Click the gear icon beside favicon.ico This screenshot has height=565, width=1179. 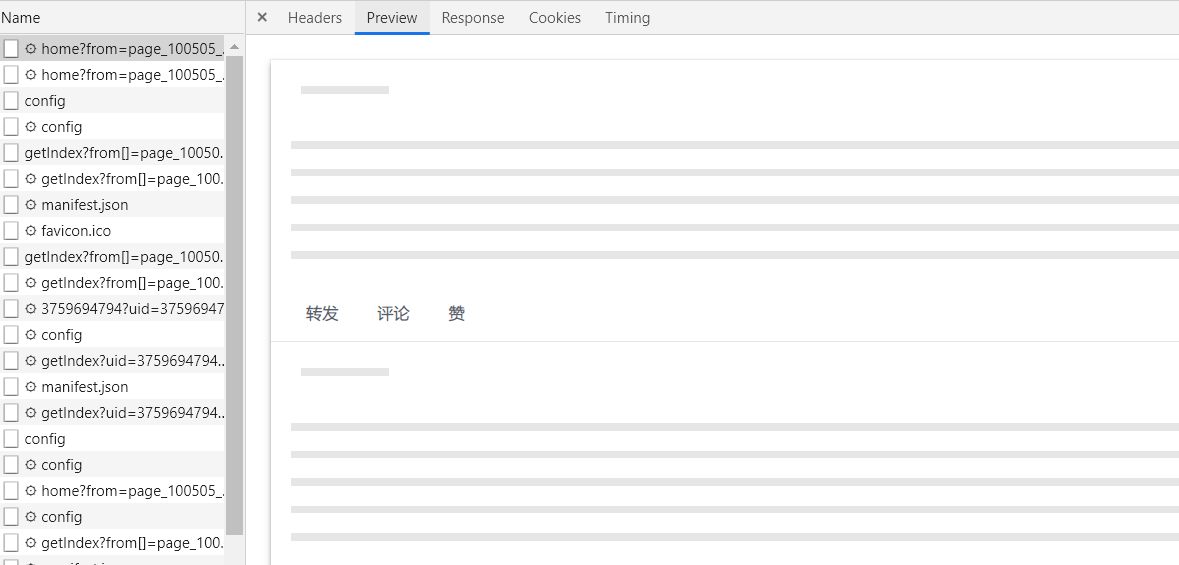(31, 230)
